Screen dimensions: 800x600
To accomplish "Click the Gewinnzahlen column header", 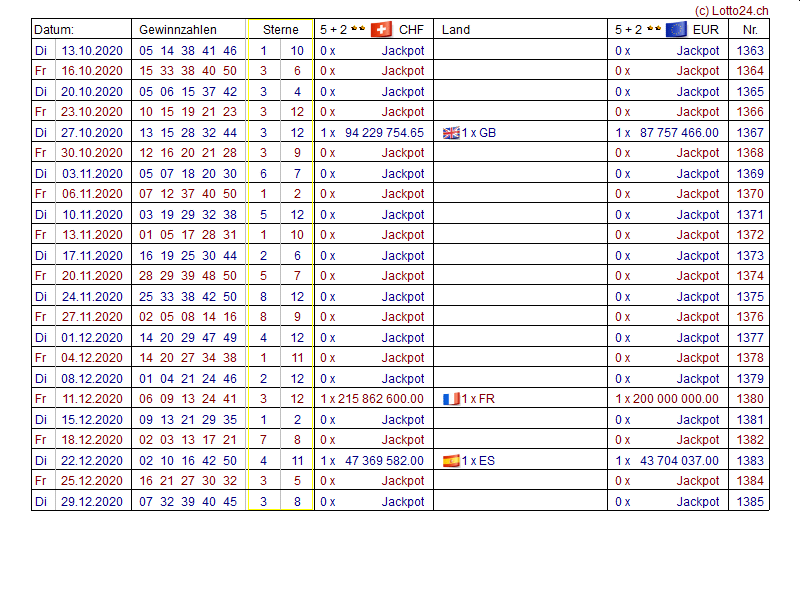I will click(178, 30).
